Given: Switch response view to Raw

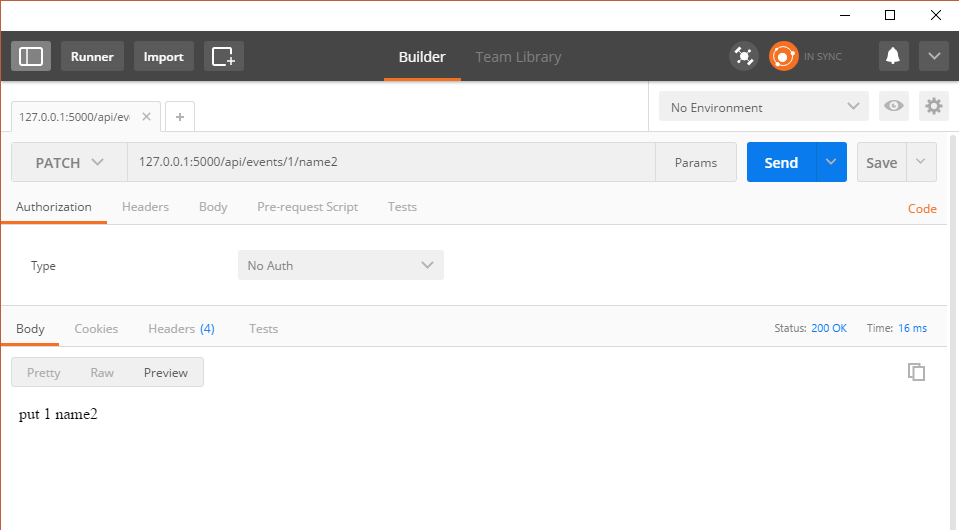Looking at the screenshot, I should click(x=102, y=373).
